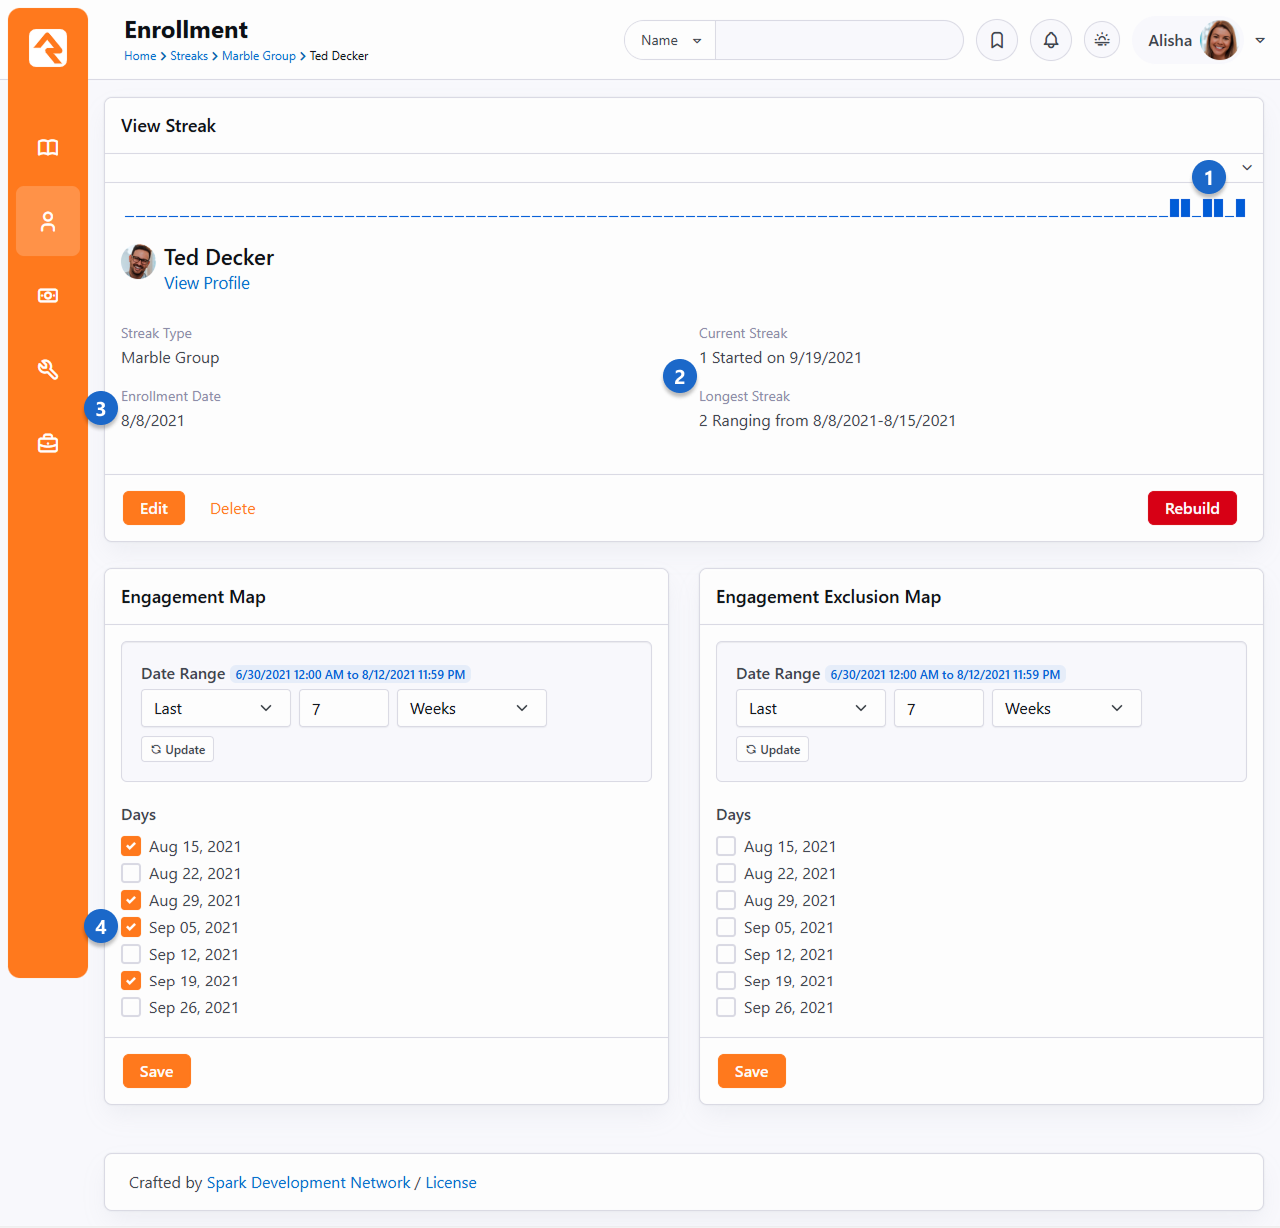Click the bookmark icon in header
Viewport: 1280px width, 1228px height.
[997, 40]
